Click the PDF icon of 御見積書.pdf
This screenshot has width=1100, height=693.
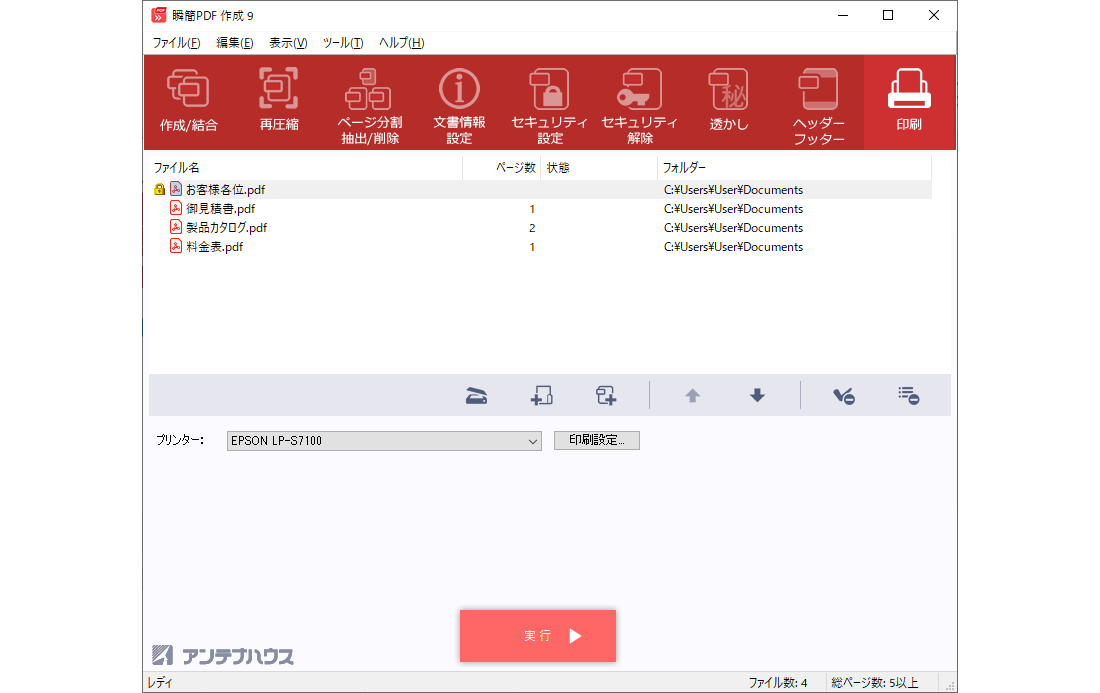coord(176,208)
